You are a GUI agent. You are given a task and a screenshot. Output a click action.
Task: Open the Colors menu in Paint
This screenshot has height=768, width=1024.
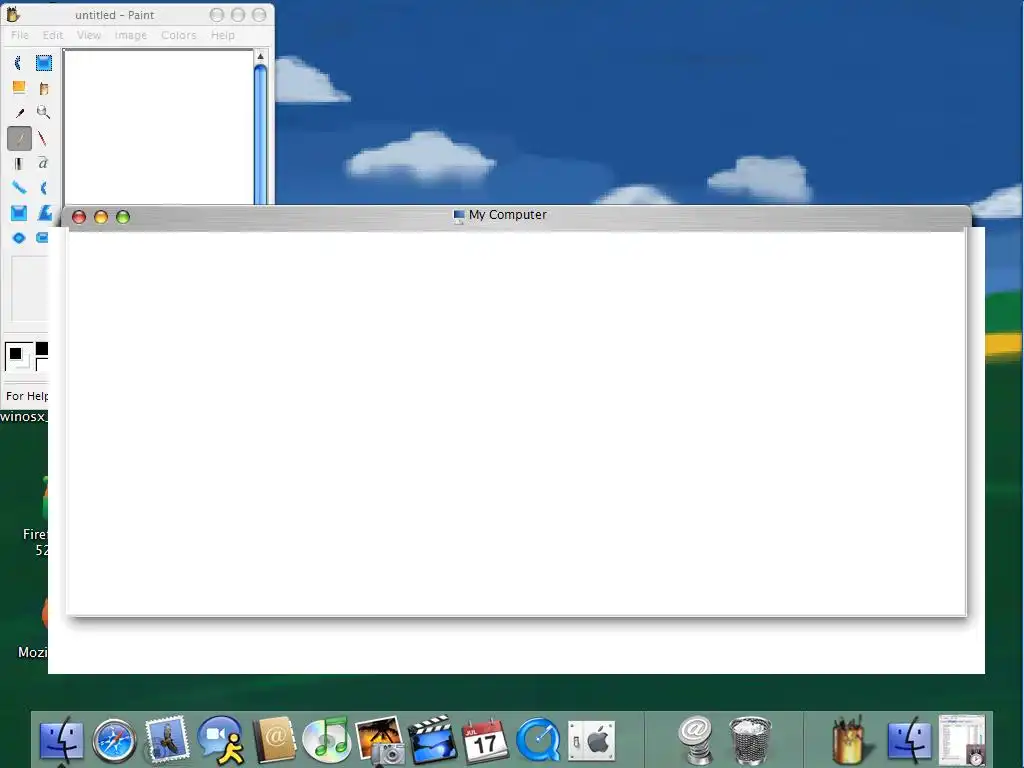tap(178, 35)
